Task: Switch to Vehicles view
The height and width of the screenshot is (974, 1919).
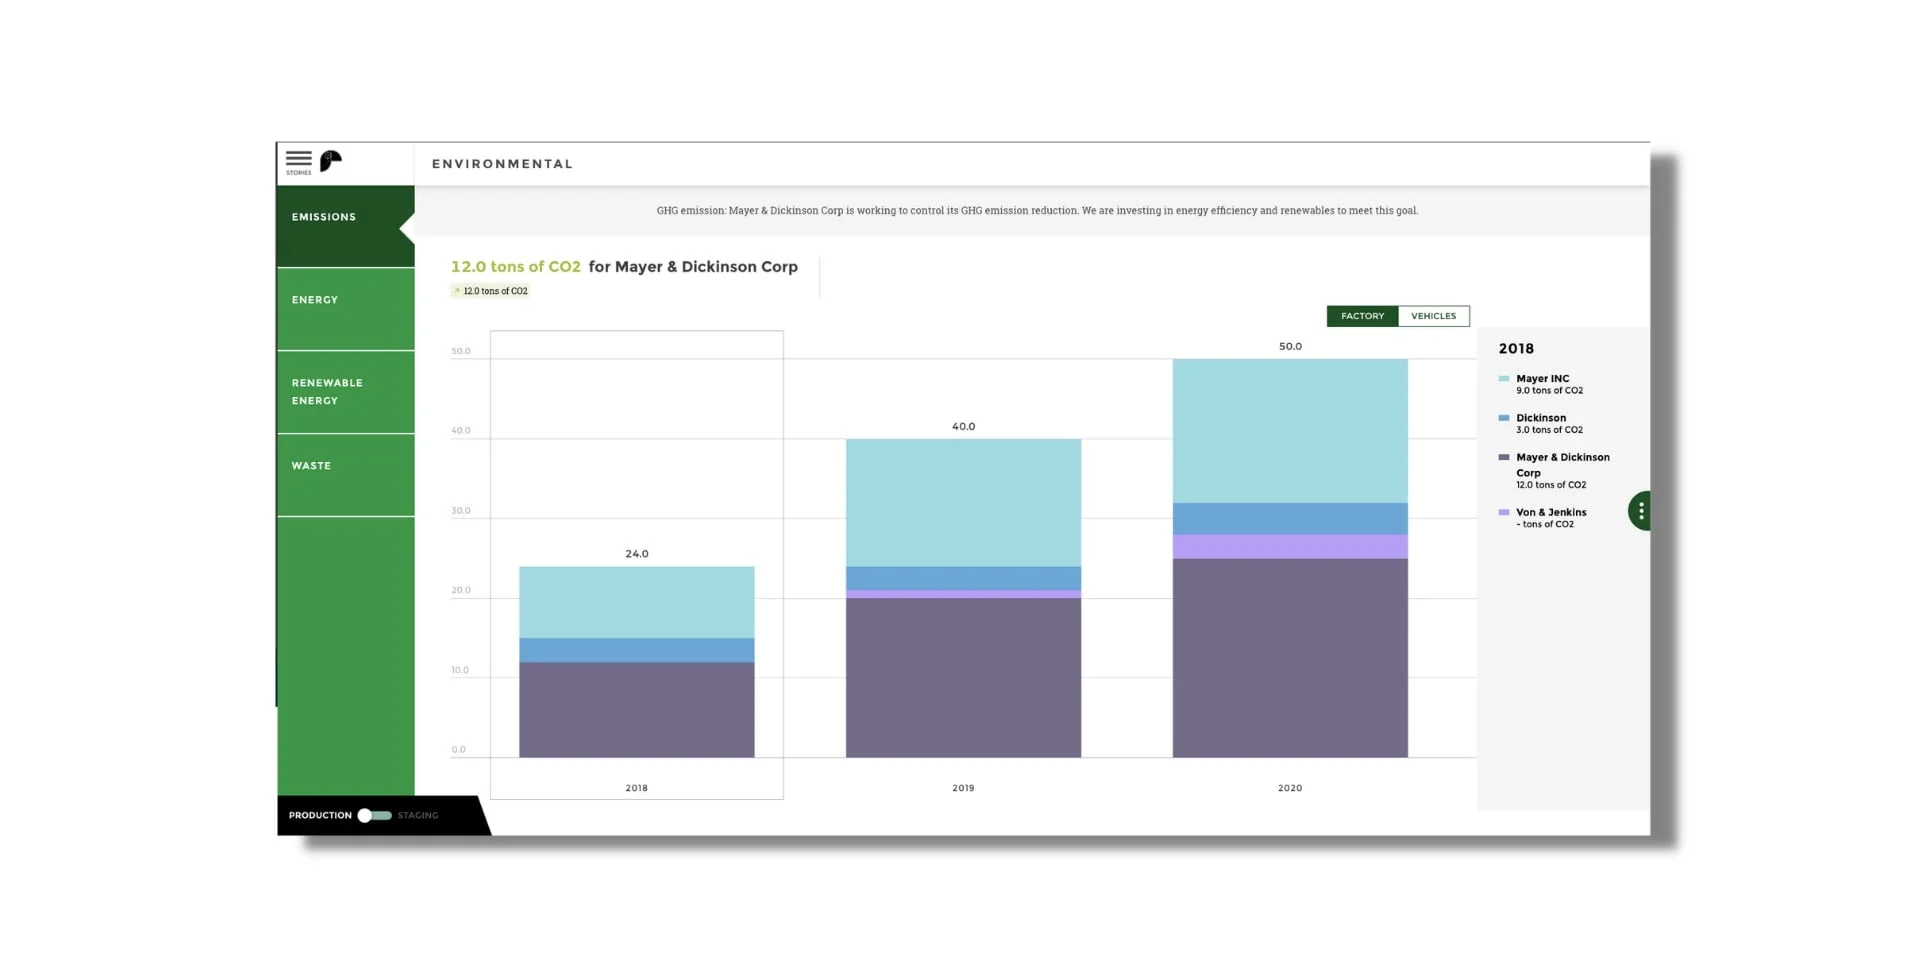Action: pyautogui.click(x=1433, y=316)
